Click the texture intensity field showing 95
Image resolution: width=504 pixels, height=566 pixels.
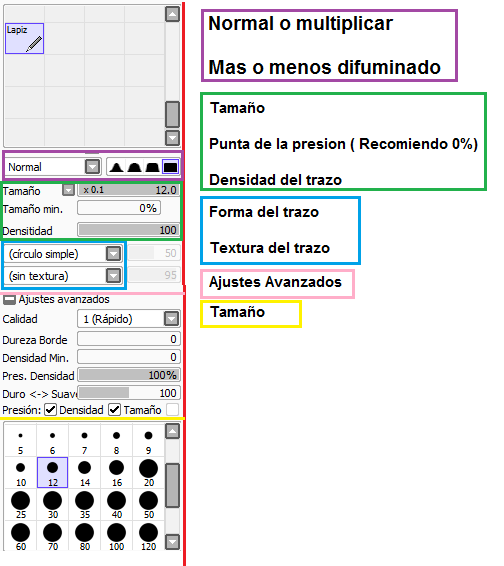(x=154, y=275)
